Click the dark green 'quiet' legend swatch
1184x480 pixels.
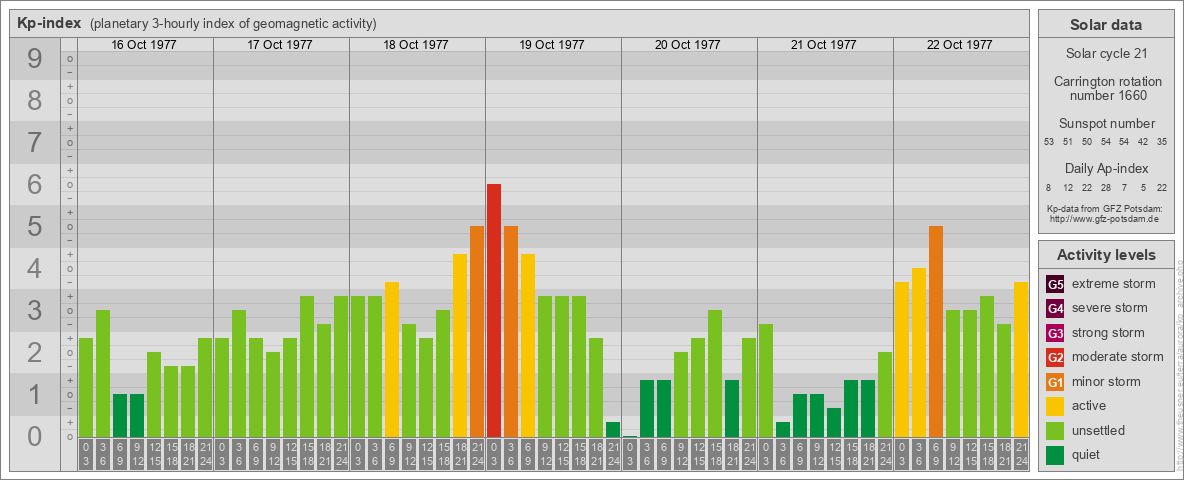click(x=1055, y=454)
